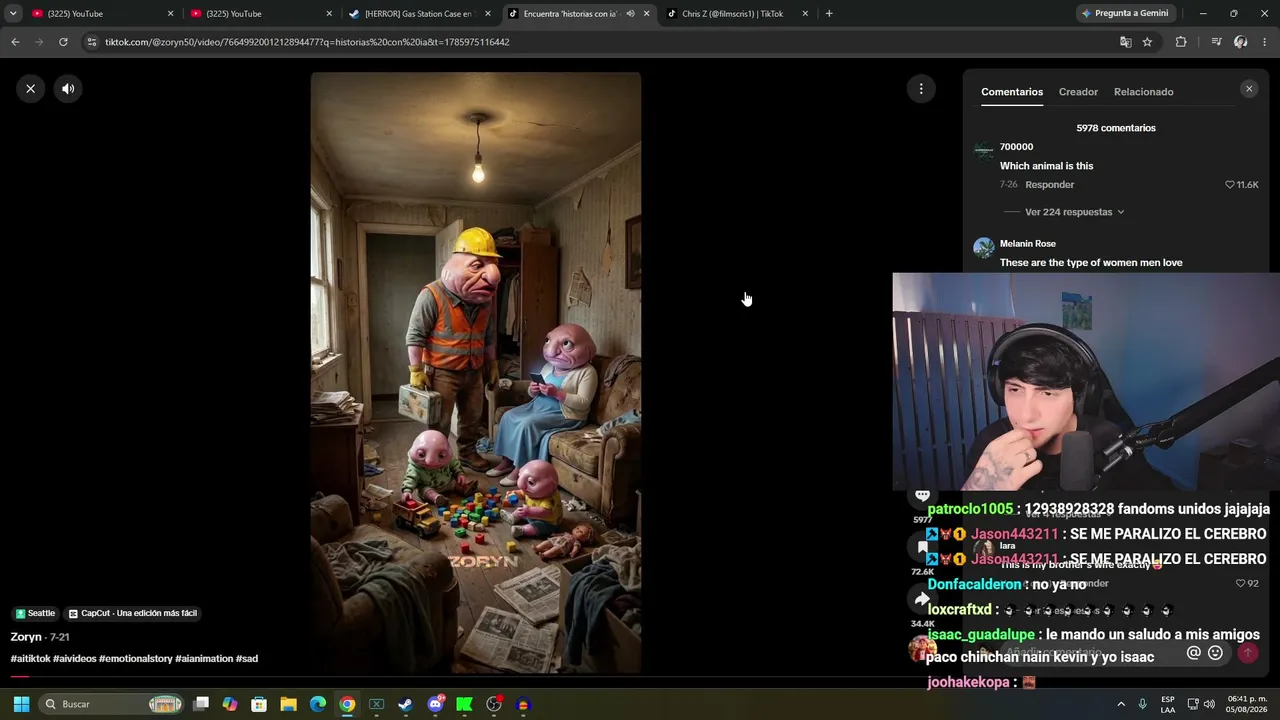
Task: Click the 700000 commenter avatar
Action: pos(984,150)
